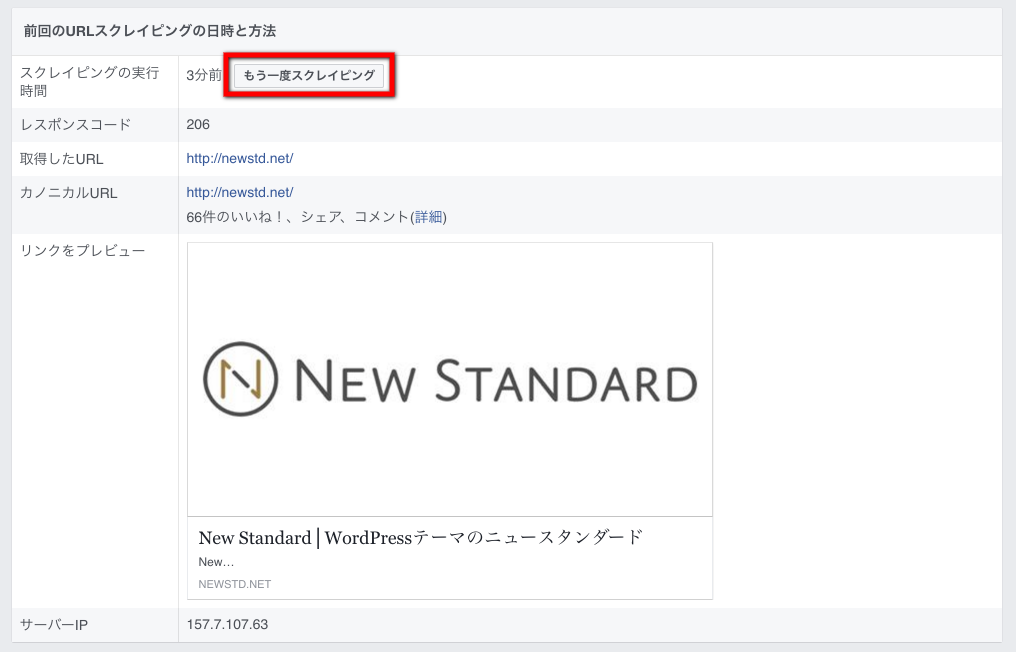1016x652 pixels.
Task: Select the server IP 157.7.107.63
Action: (x=227, y=625)
